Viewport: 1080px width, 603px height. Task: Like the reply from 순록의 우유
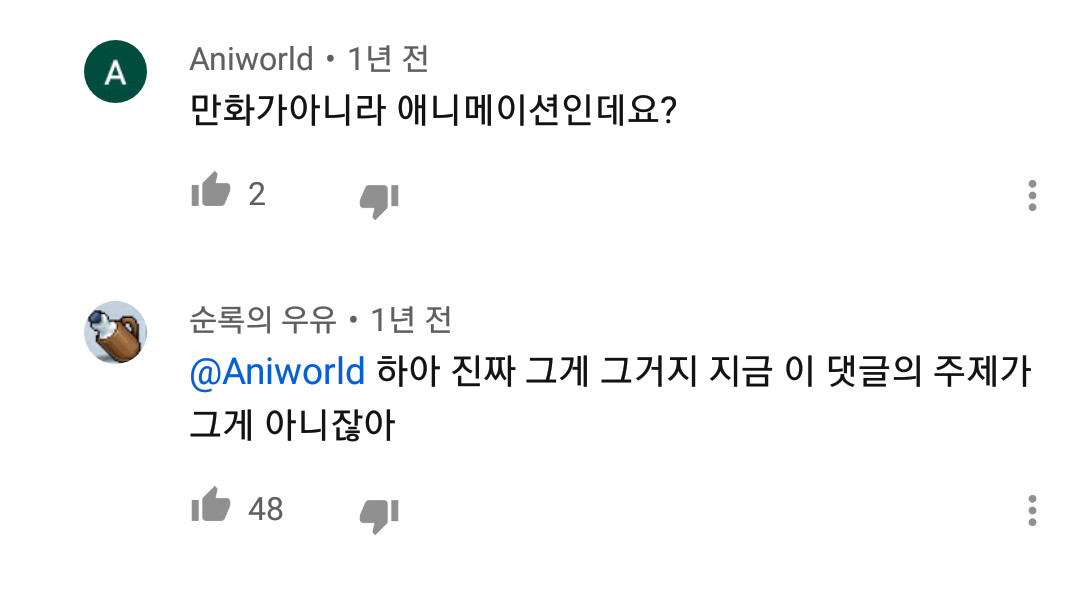[211, 509]
